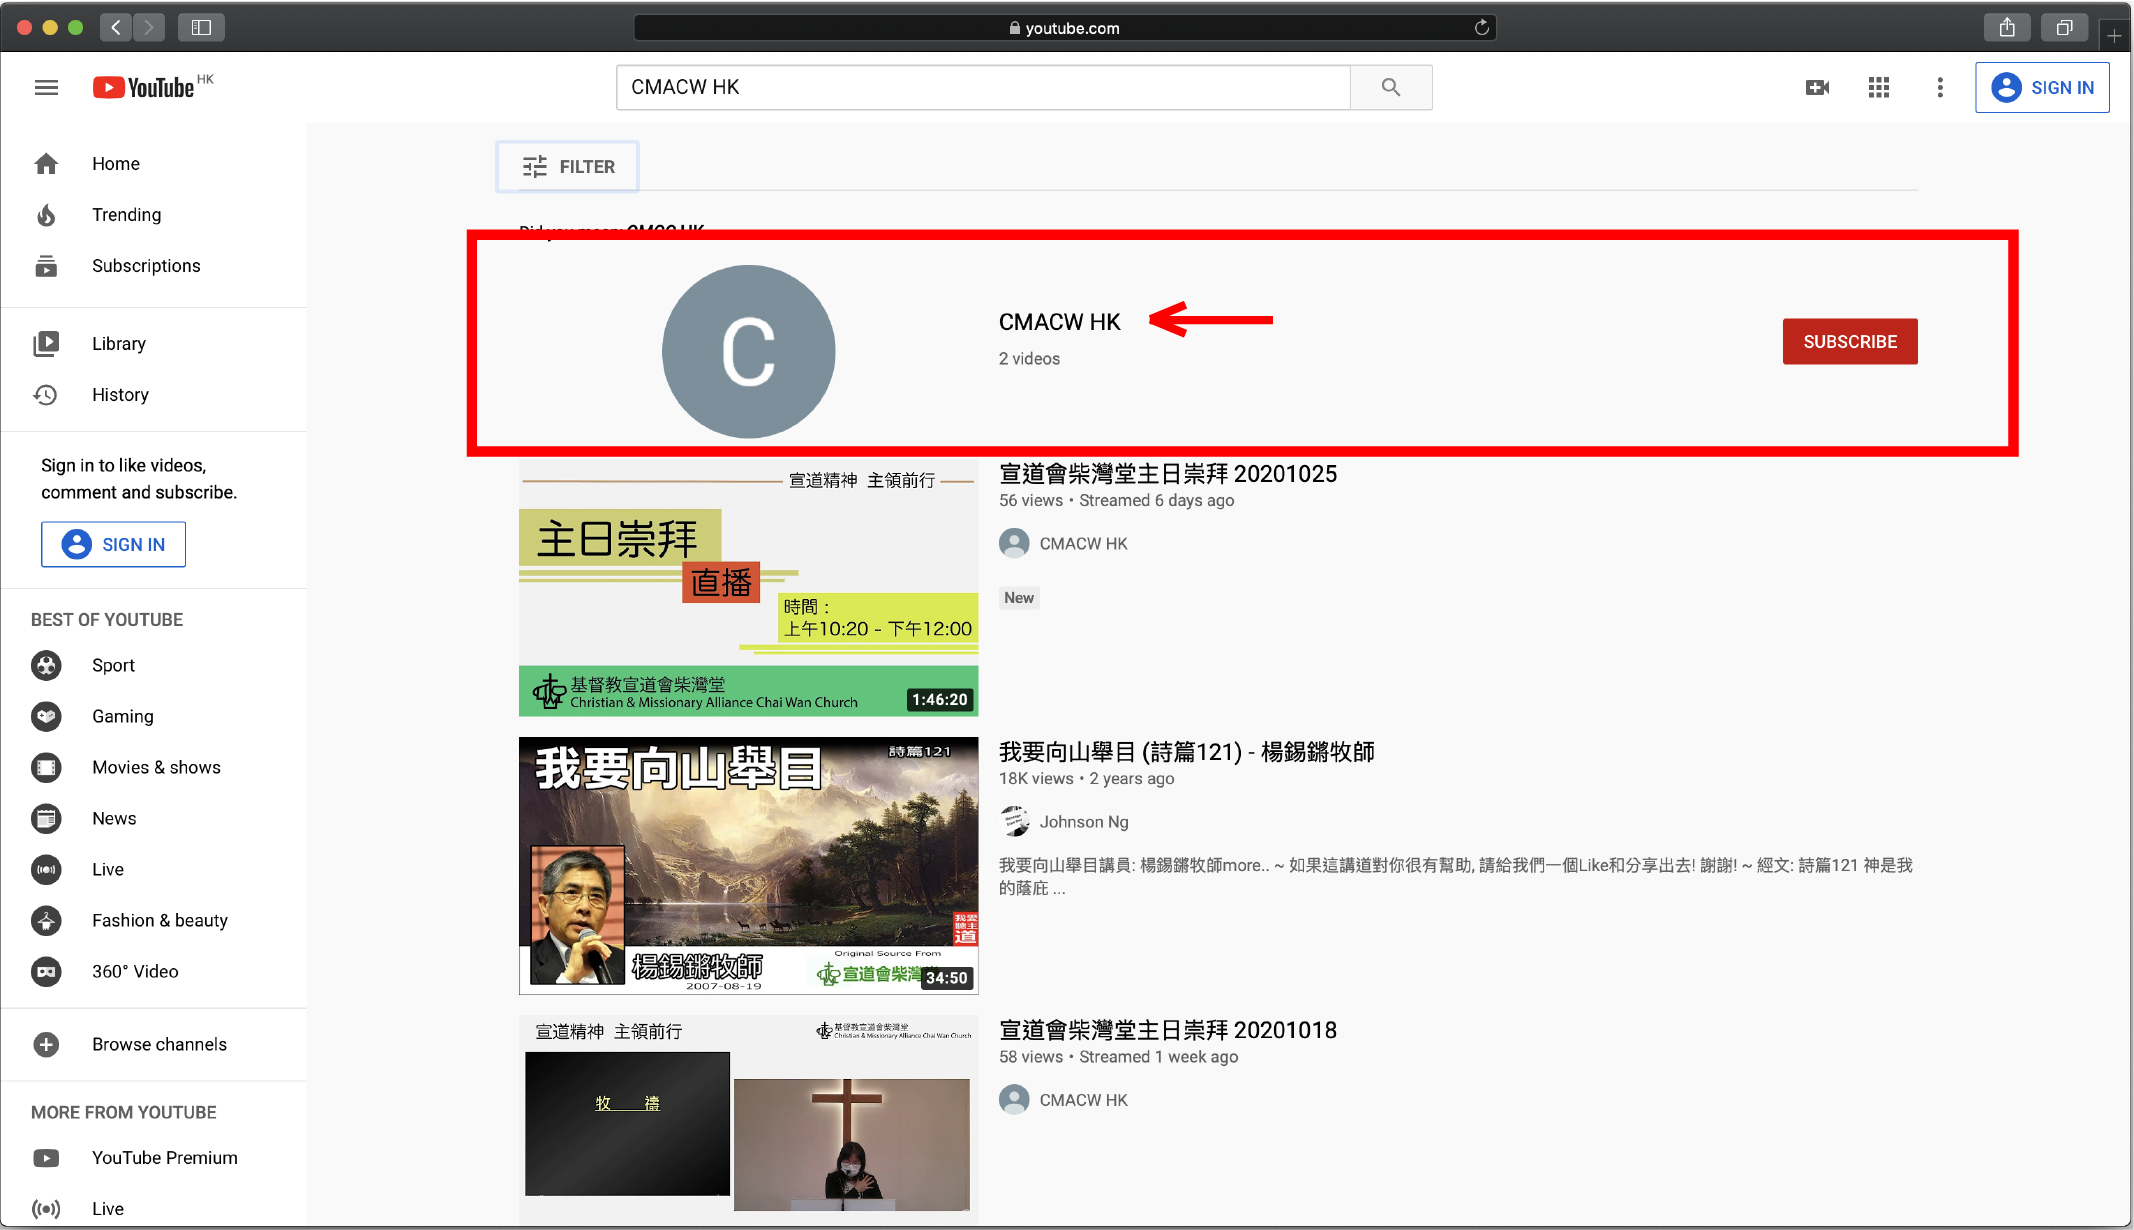The width and height of the screenshot is (2134, 1230).
Task: Open Trending in sidebar
Action: pyautogui.click(x=127, y=215)
